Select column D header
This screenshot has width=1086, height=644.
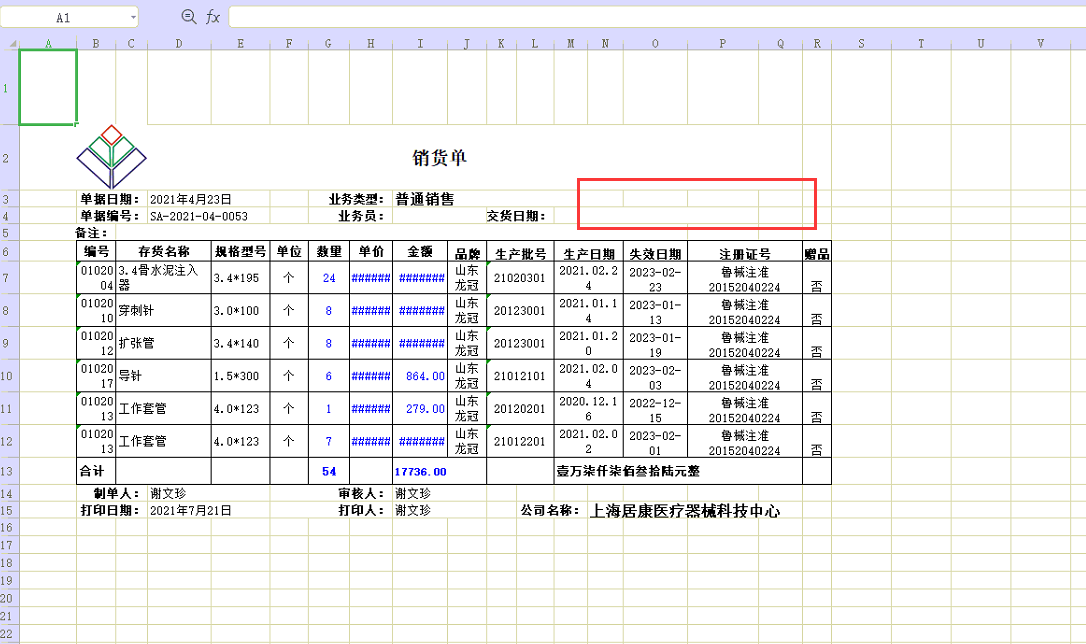click(179, 44)
